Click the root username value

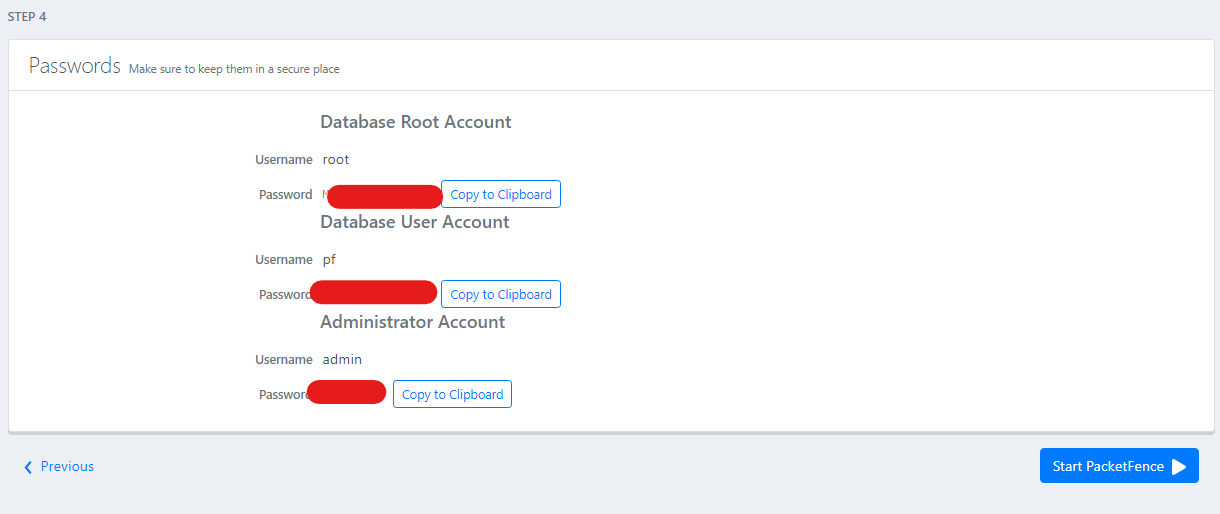point(336,159)
